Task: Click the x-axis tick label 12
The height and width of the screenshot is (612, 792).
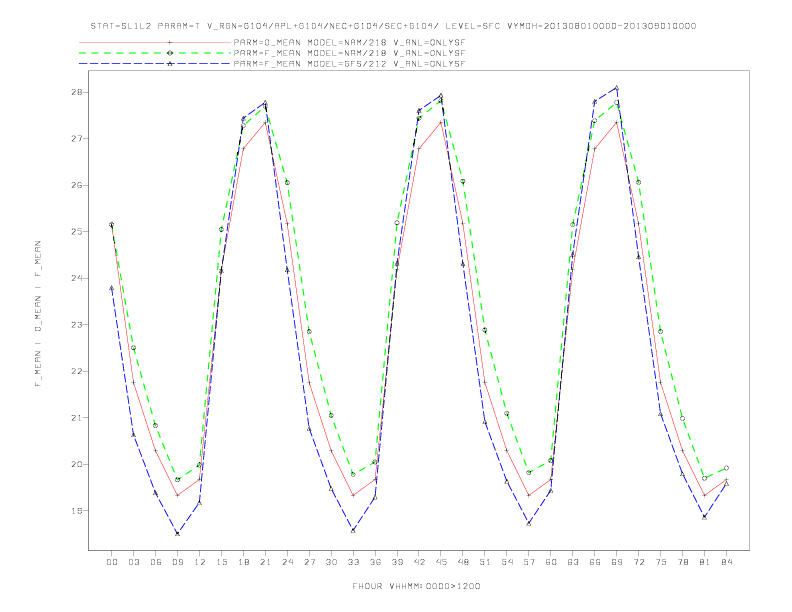Action: [x=200, y=562]
